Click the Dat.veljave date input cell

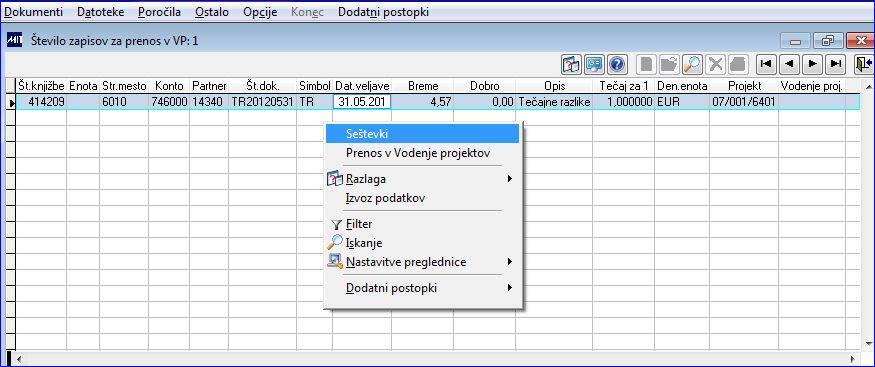[x=362, y=102]
